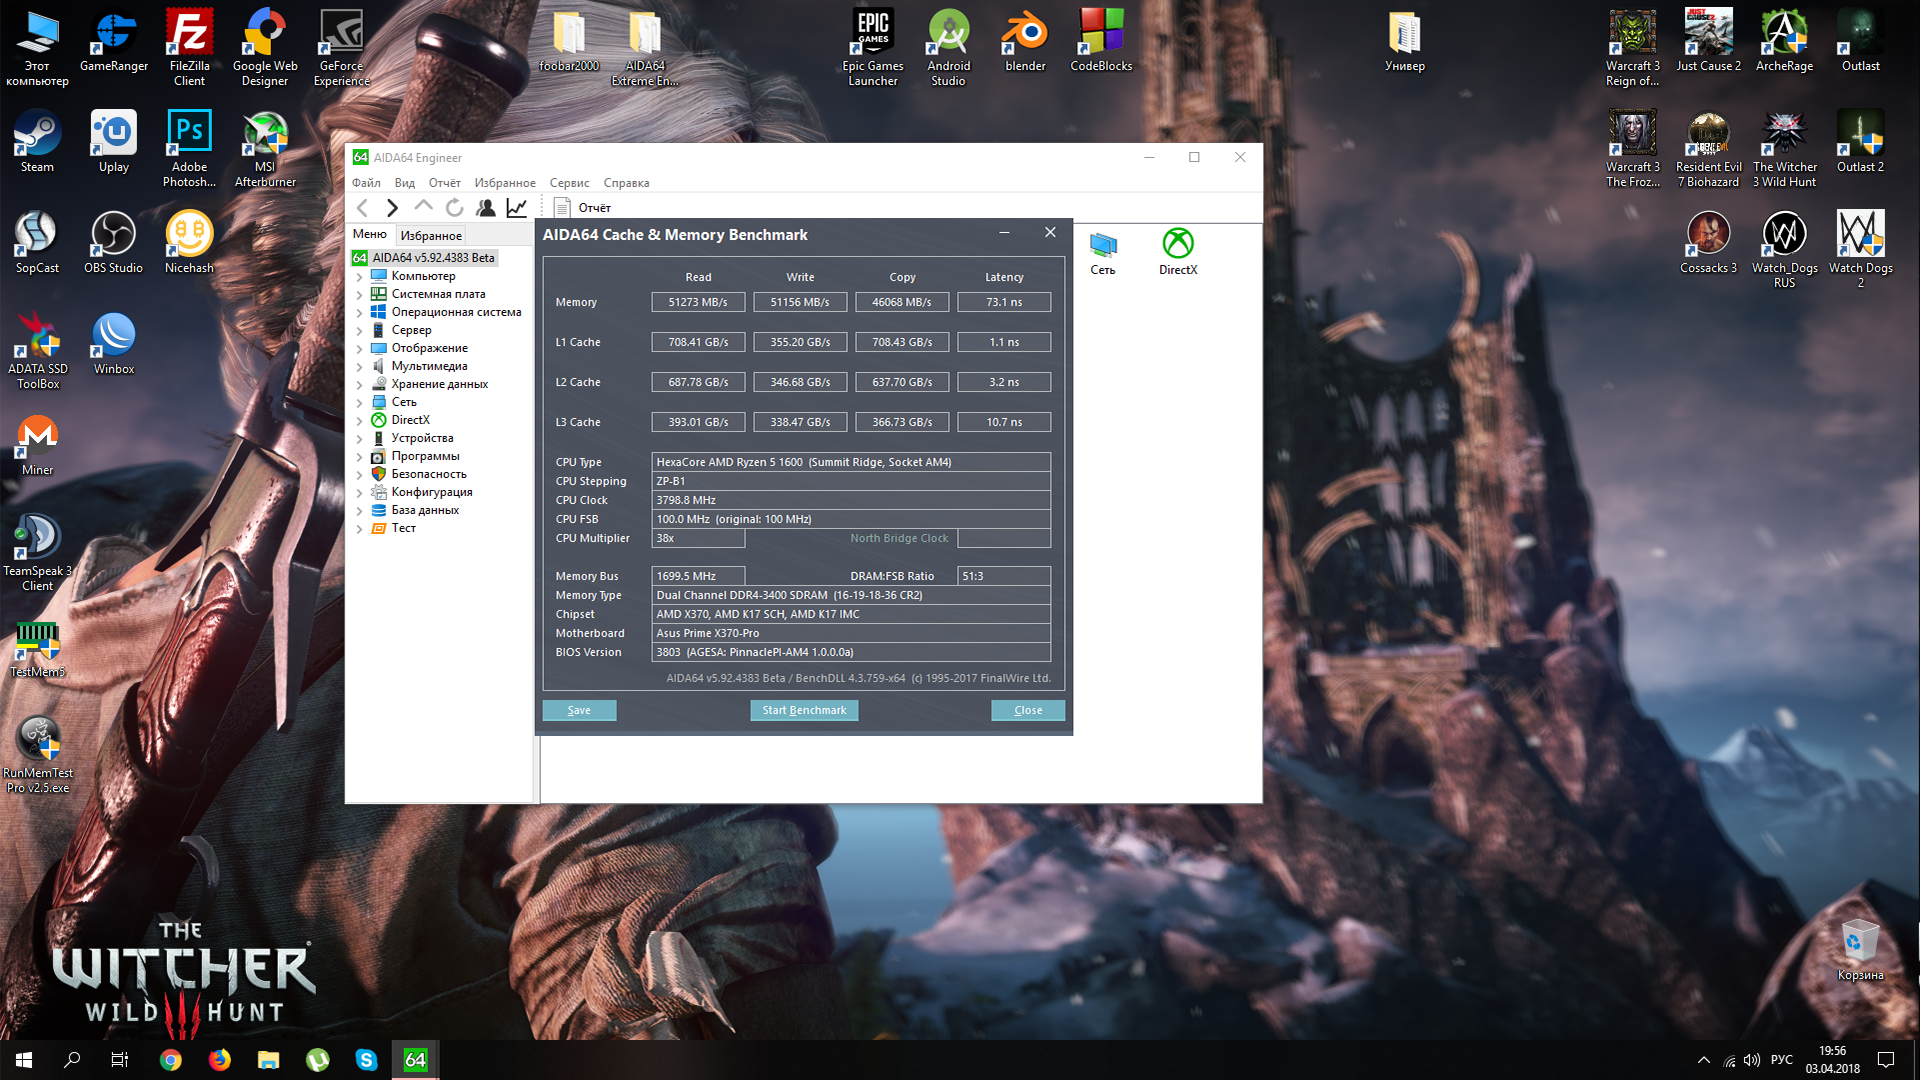Expand the Компьютер tree node
The height and width of the screenshot is (1080, 1920).
(360, 277)
